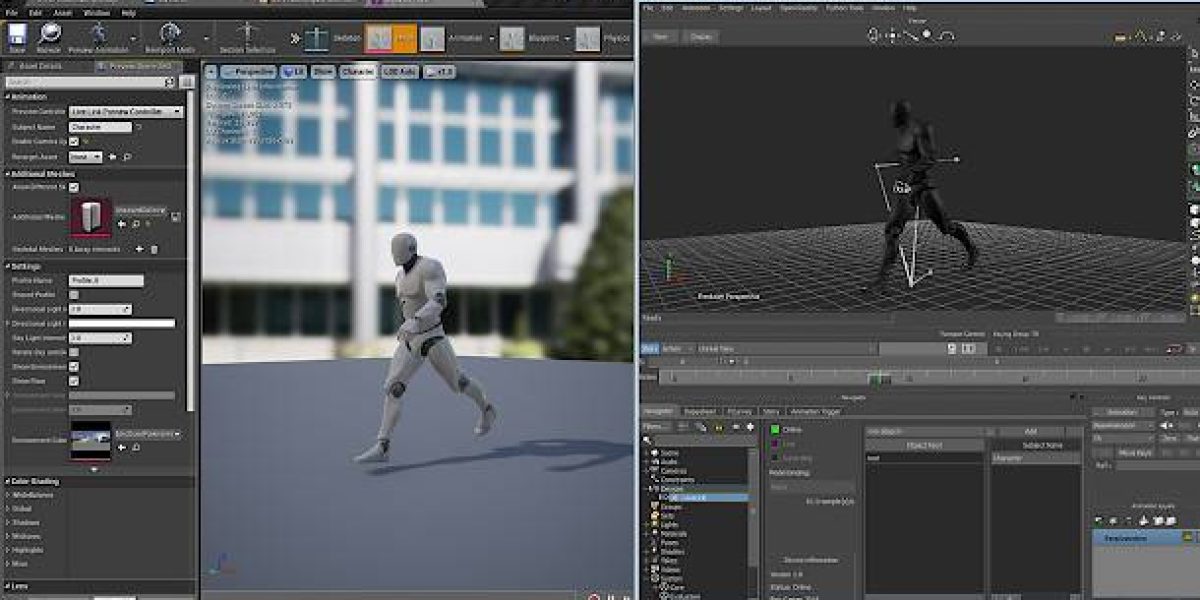Click the white Directional Light color bar
This screenshot has height=600, width=1200.
point(121,324)
